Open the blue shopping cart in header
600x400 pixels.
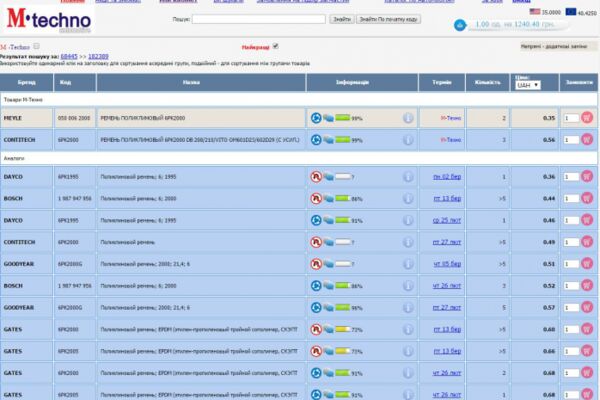[x=460, y=25]
